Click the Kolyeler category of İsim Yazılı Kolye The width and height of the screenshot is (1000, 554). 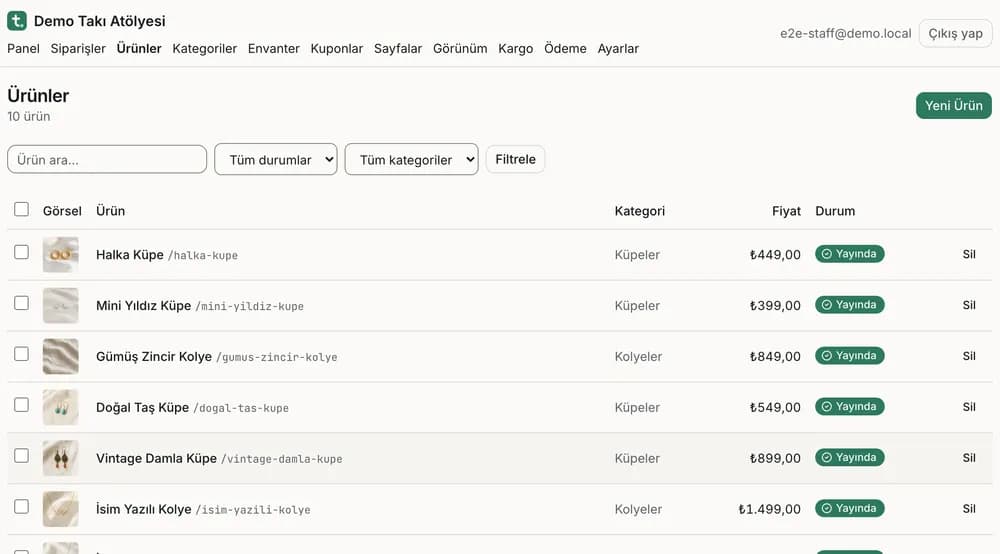[x=638, y=509]
